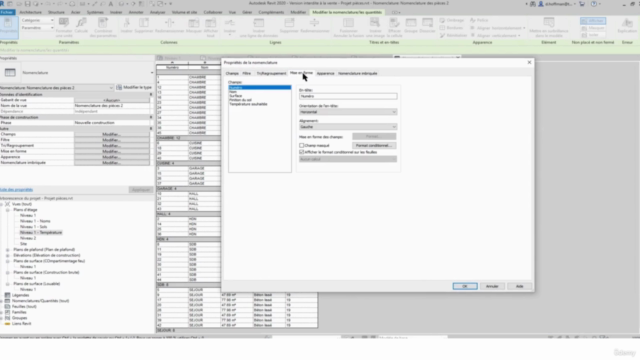Click Supprimer column icon in Colonnes
This screenshot has height=360, width=640.
(144, 27)
